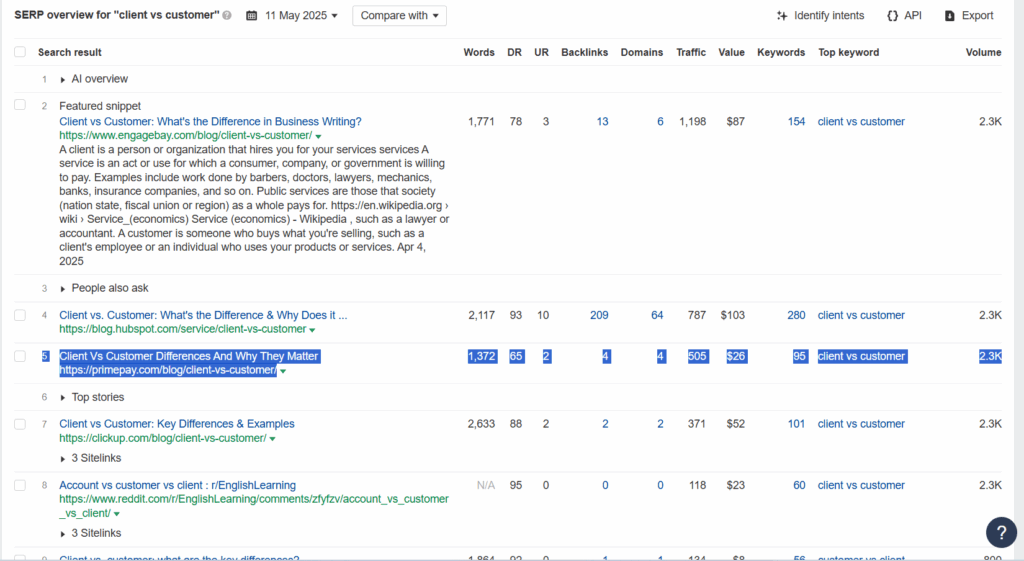
Task: Click the N/A words cell for reddit
Action: 486,485
